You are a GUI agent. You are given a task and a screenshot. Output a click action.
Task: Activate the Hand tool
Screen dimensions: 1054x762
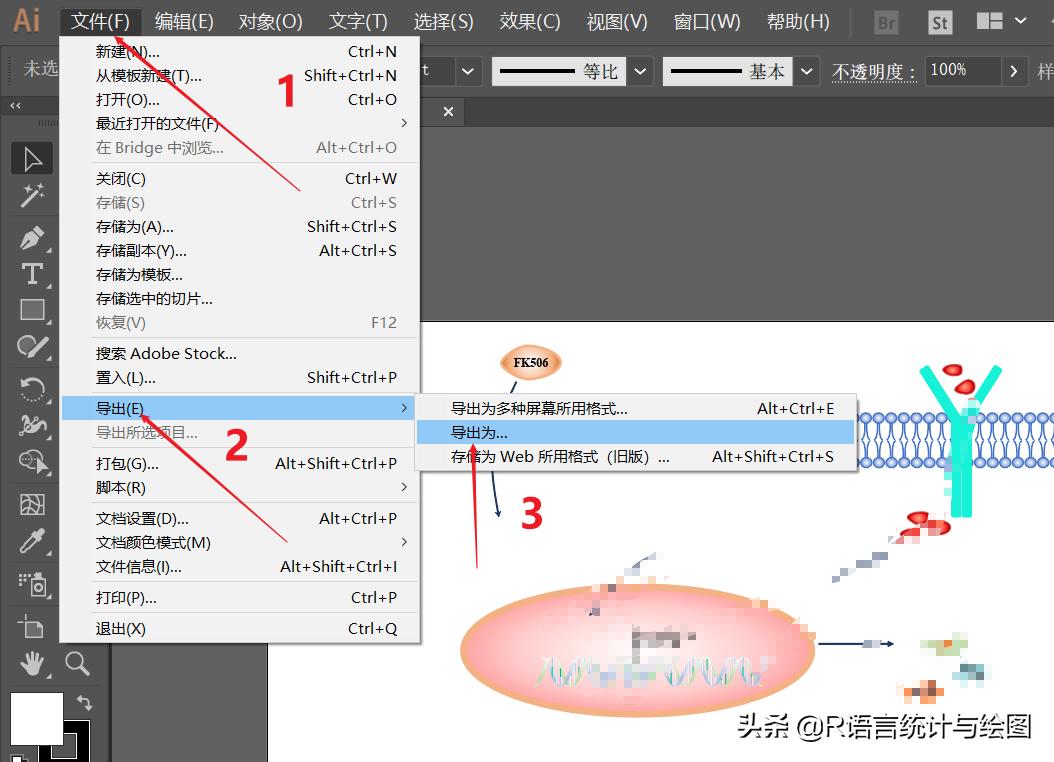click(31, 663)
